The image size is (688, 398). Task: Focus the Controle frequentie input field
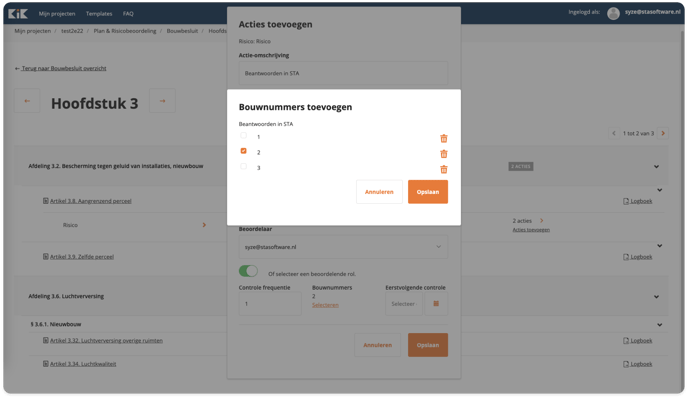pos(270,304)
